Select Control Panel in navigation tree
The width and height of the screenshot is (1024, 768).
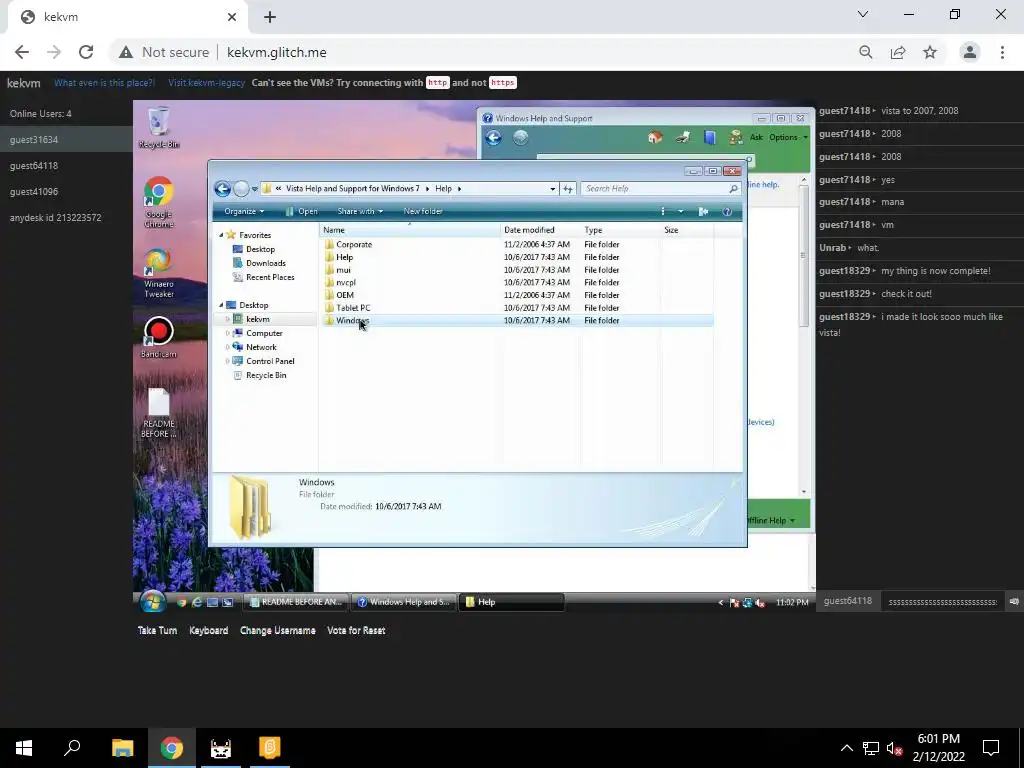270,361
